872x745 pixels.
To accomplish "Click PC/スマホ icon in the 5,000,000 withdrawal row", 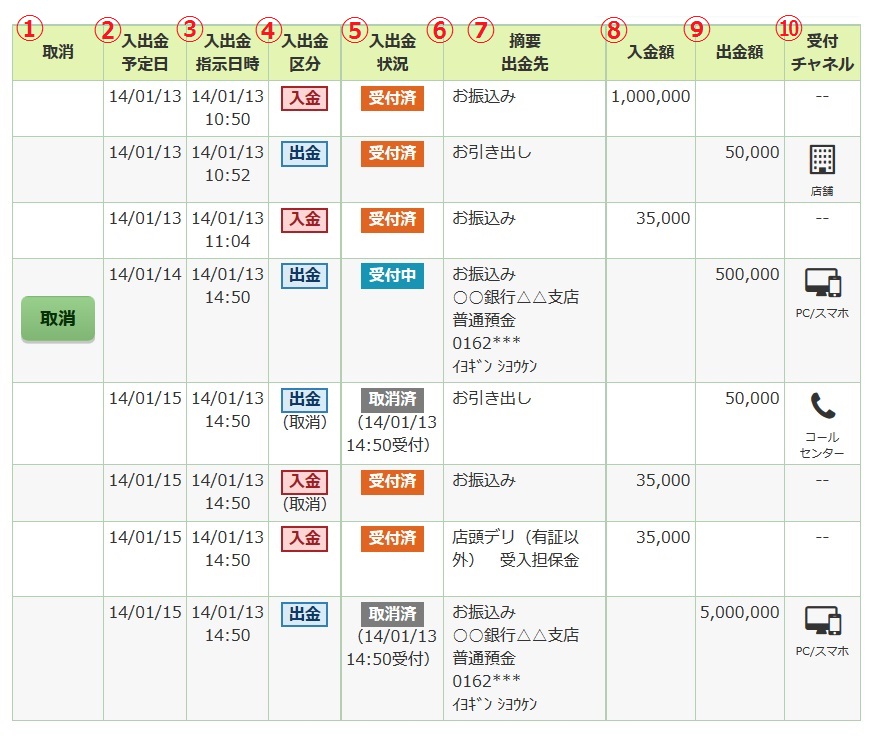I will [x=822, y=622].
